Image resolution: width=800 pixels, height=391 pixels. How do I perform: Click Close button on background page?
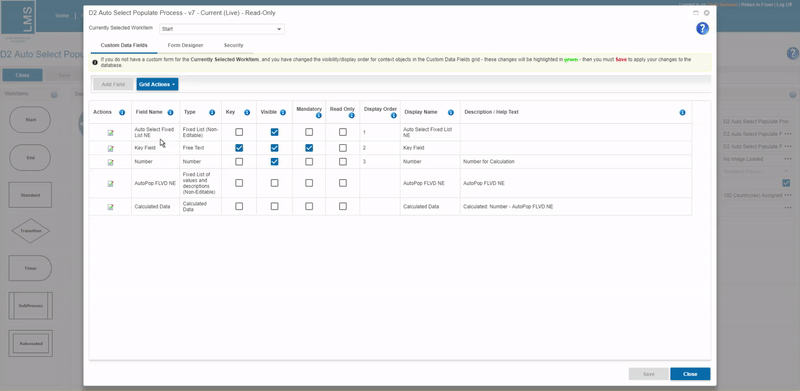(22, 75)
